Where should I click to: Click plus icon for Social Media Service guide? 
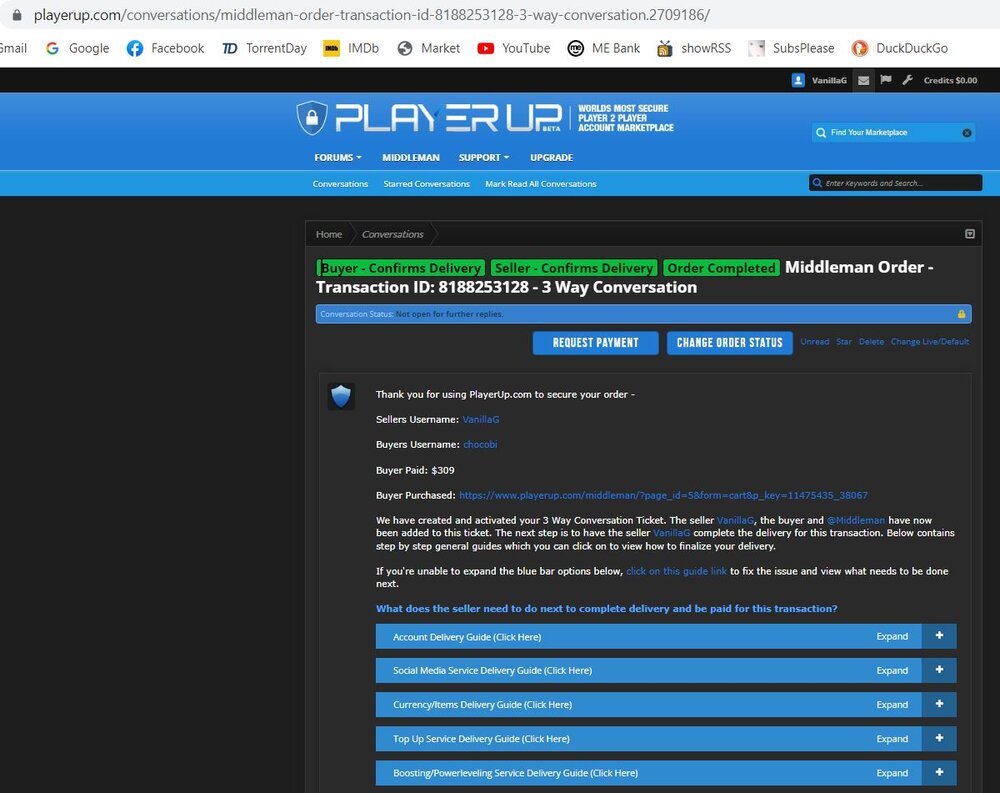(x=939, y=670)
